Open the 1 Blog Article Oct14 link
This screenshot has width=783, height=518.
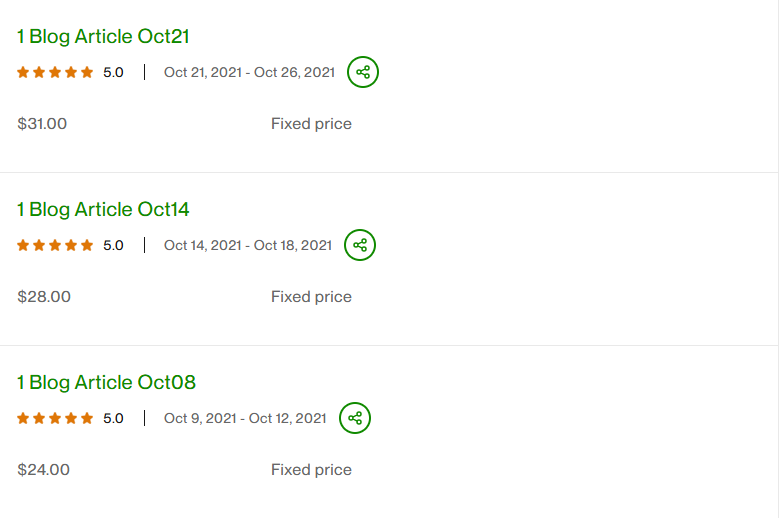pos(103,210)
